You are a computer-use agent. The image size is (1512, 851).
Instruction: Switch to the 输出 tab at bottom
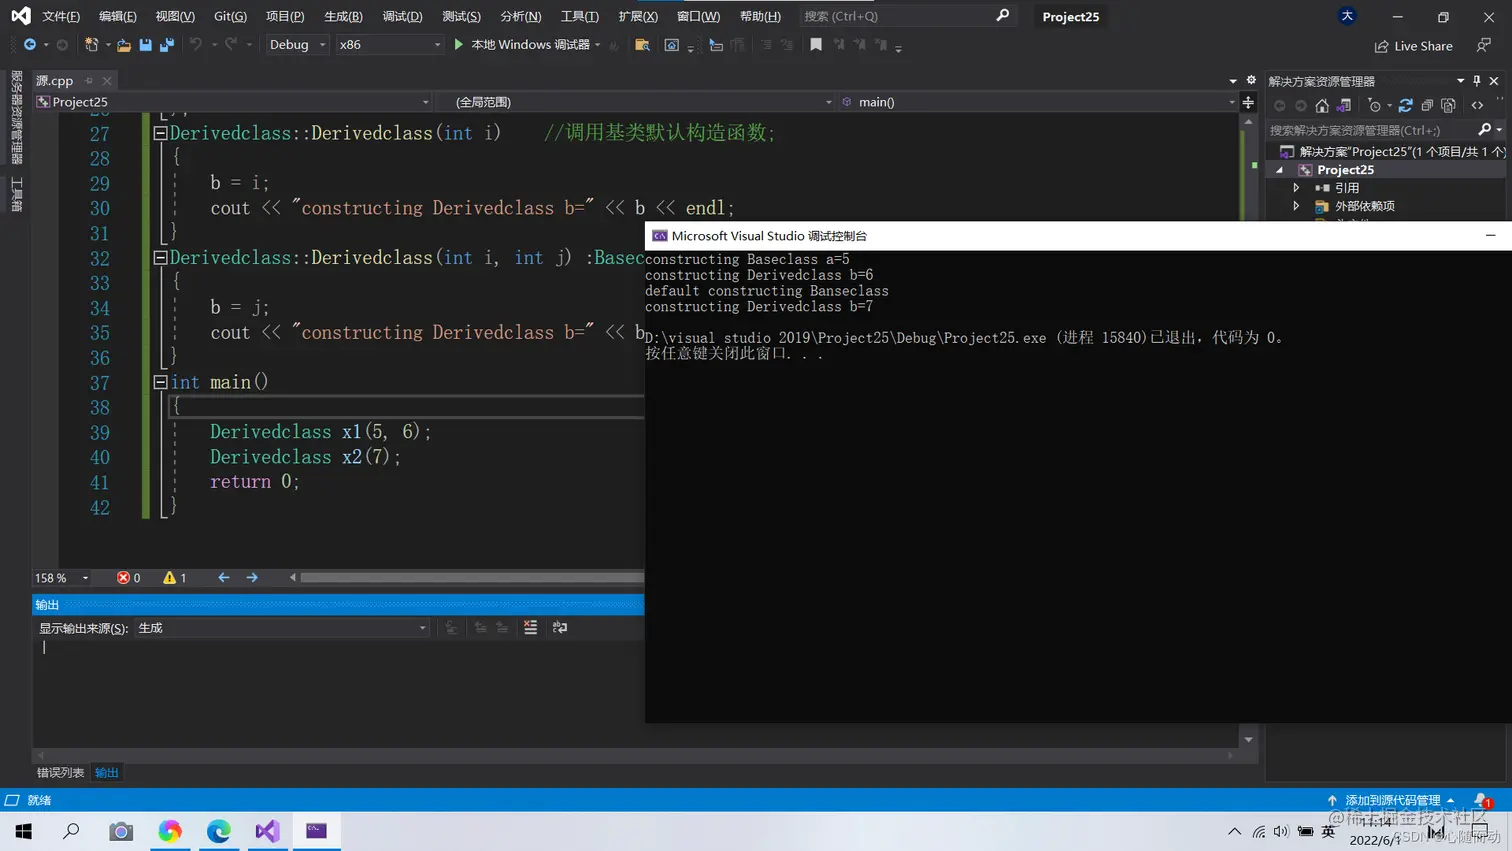pyautogui.click(x=107, y=773)
